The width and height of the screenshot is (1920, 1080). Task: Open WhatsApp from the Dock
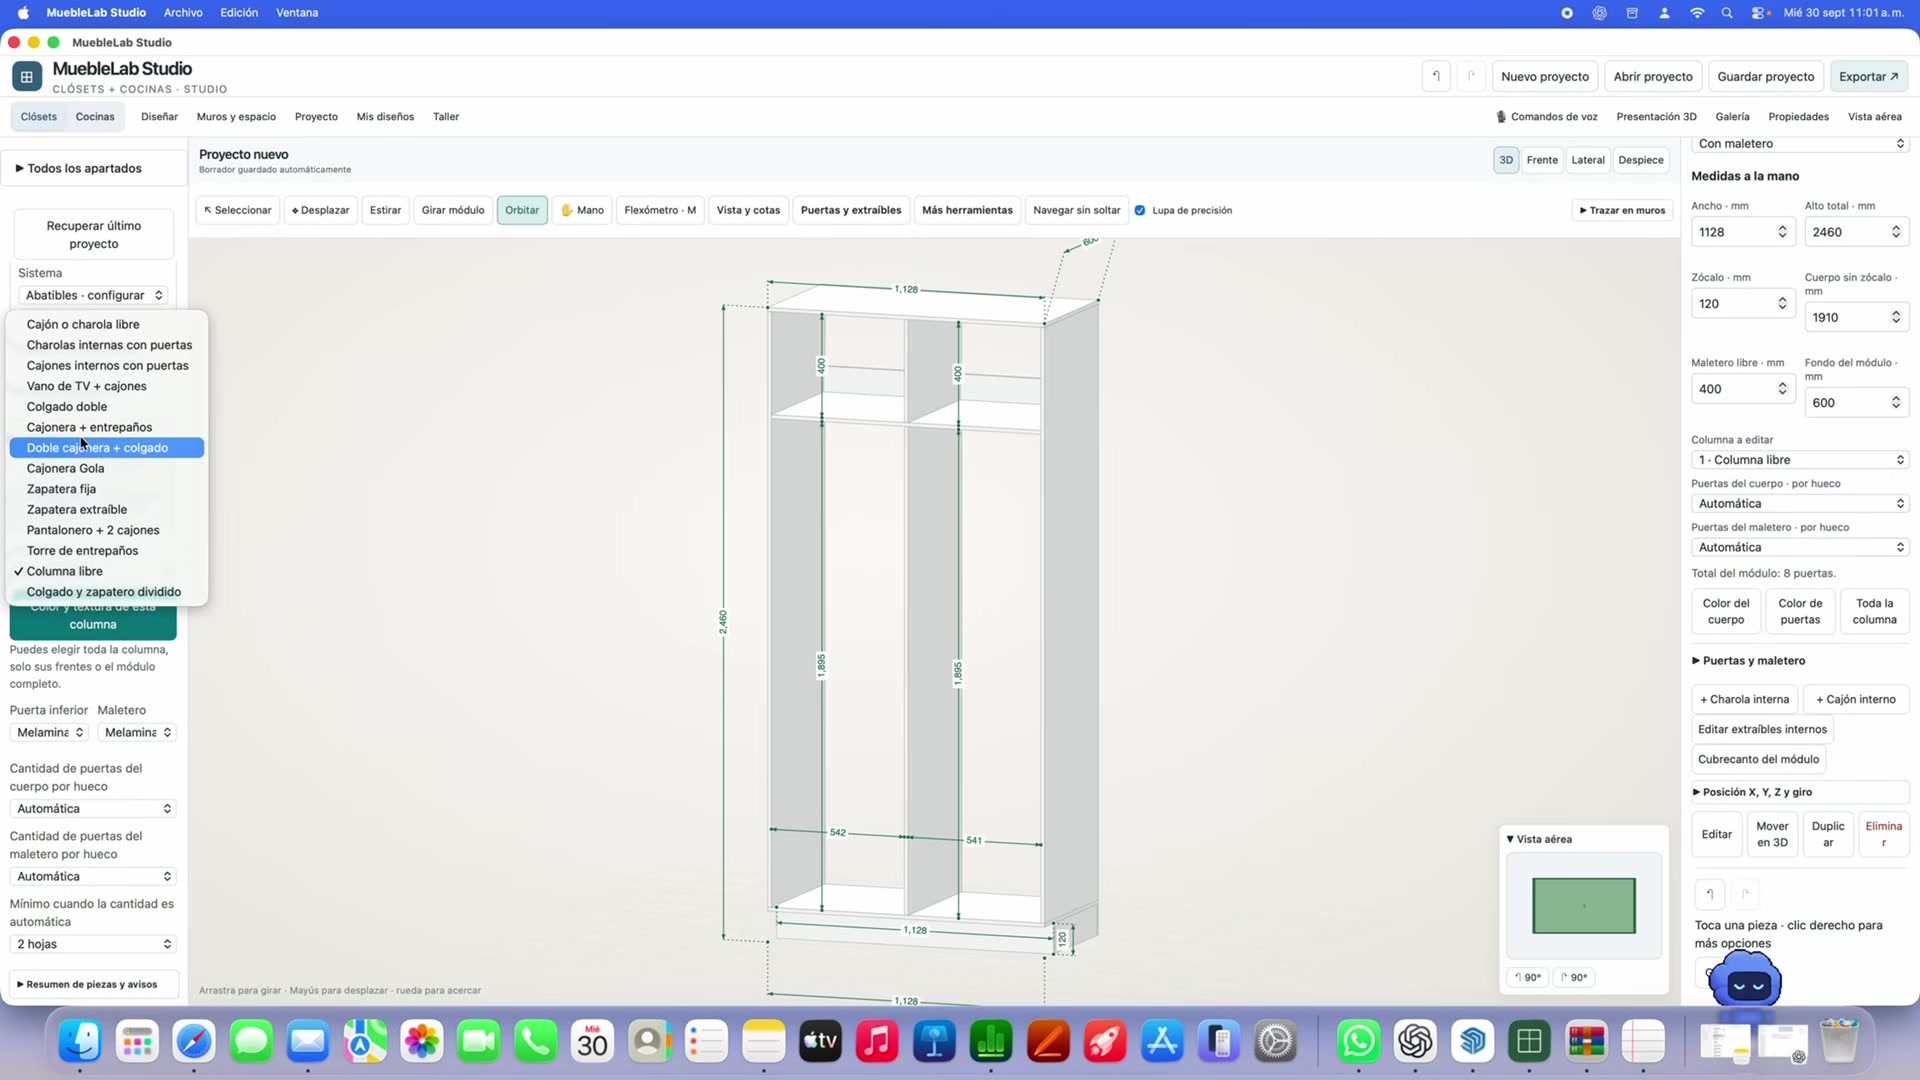1358,1042
